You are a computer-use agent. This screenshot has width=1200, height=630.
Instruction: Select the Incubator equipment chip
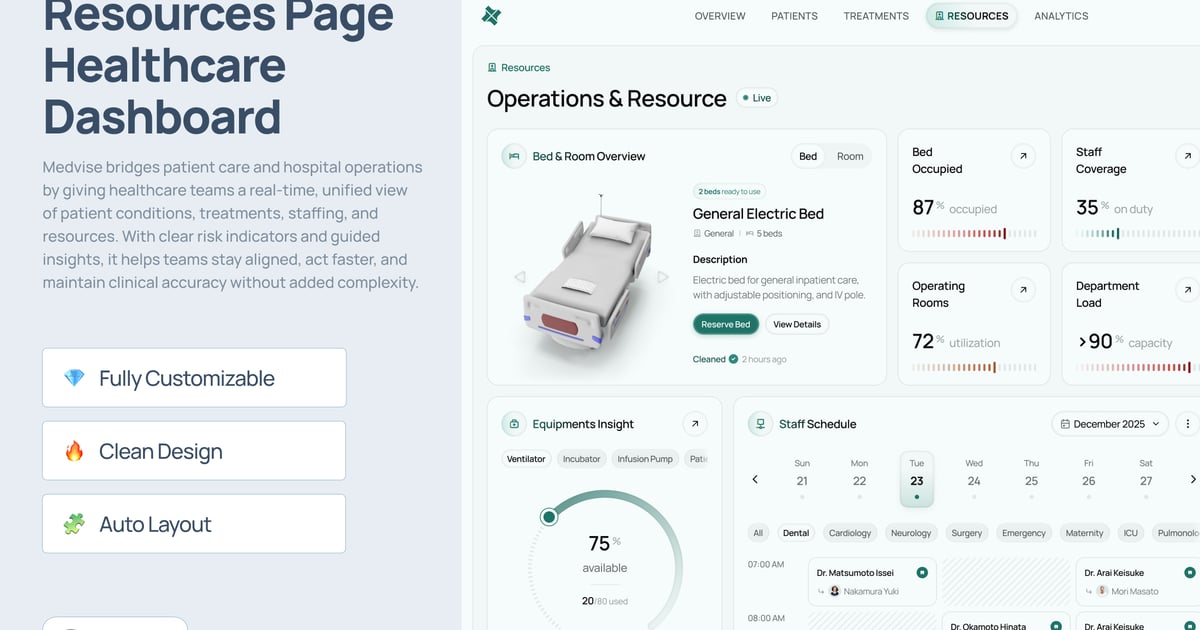click(581, 459)
